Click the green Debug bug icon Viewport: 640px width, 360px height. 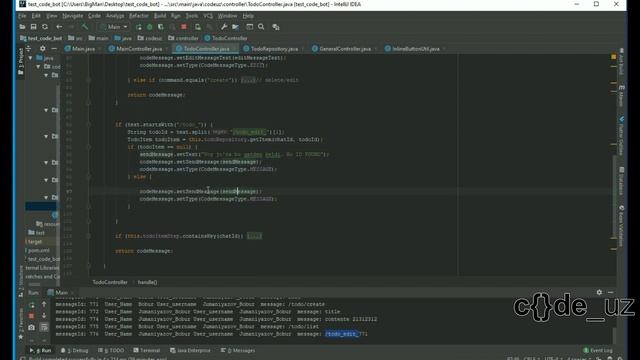coord(150,27)
